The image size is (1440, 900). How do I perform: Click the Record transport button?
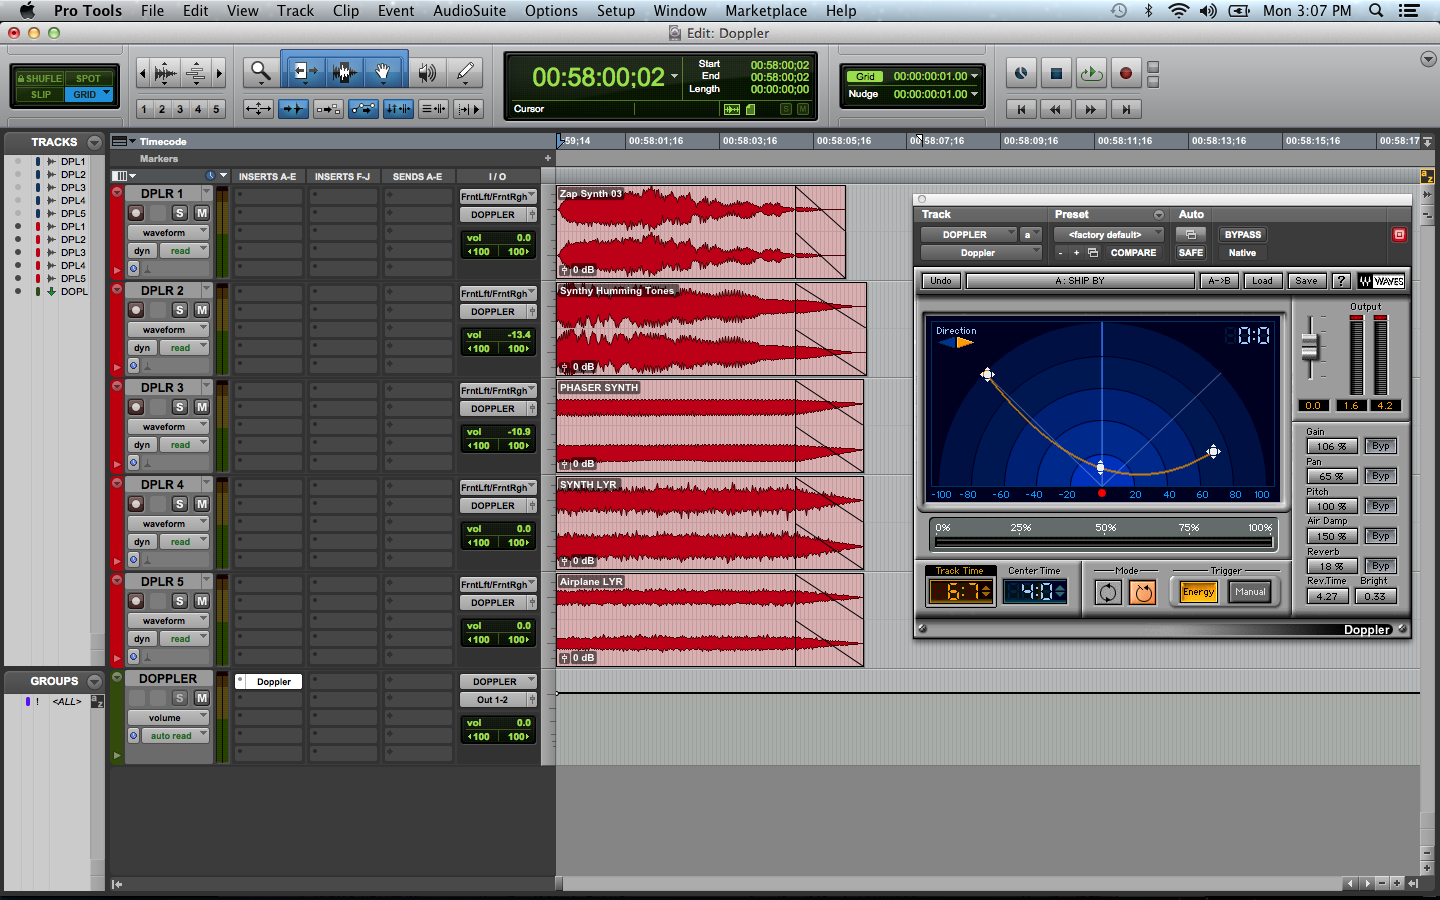[x=1126, y=73]
